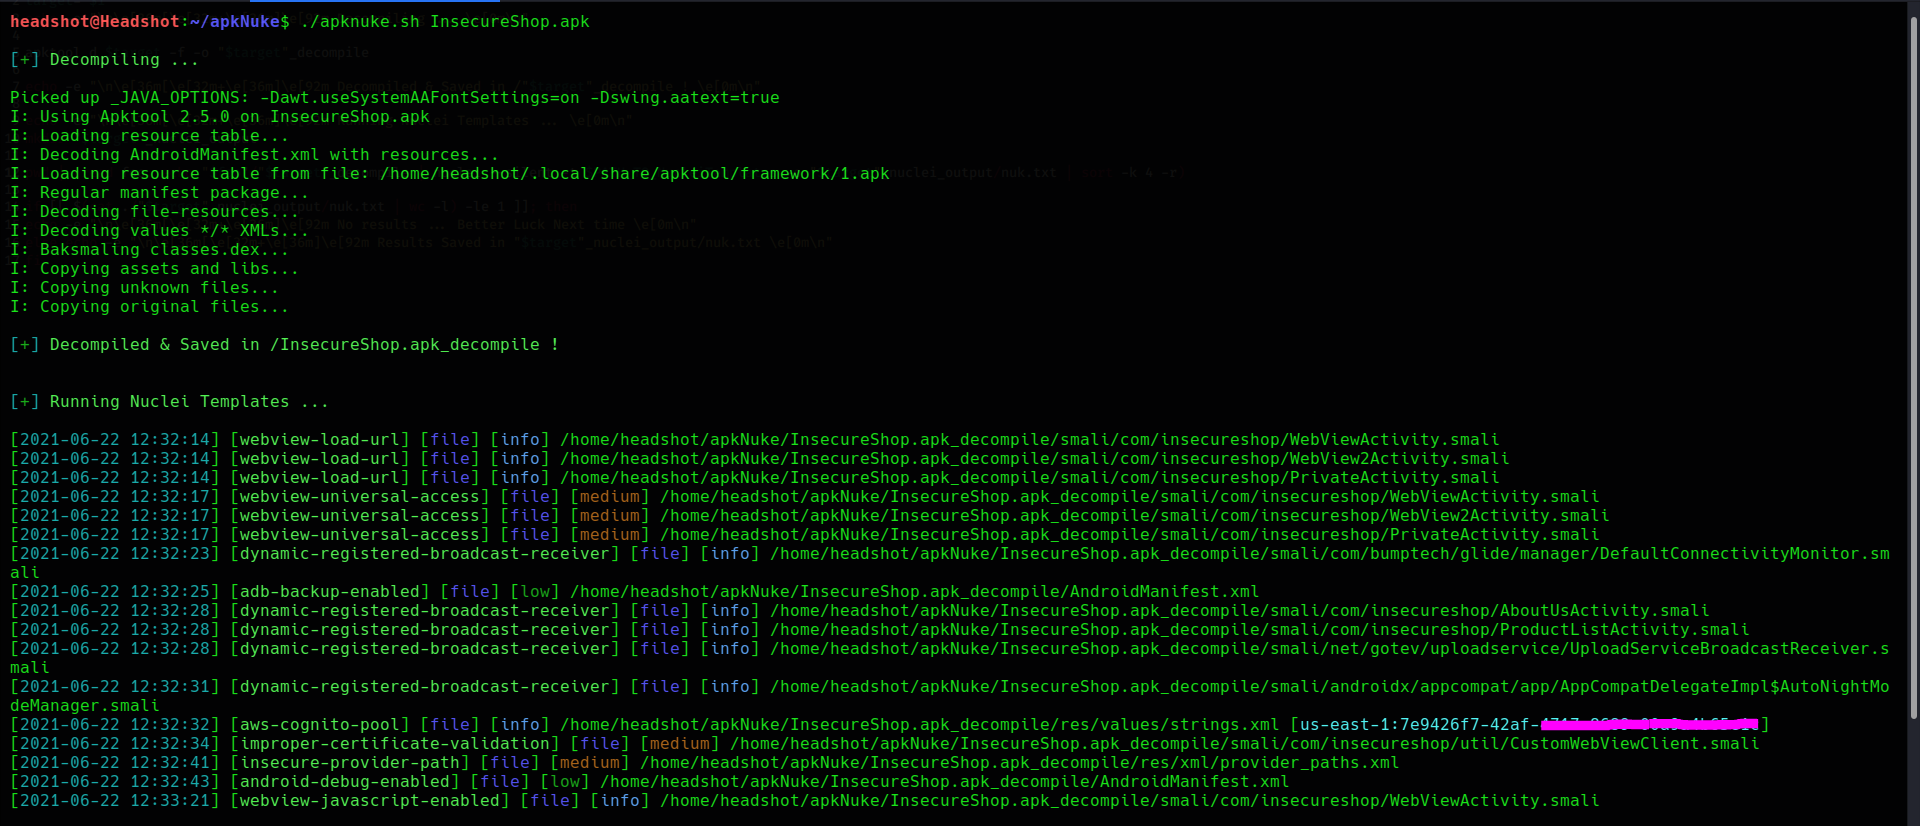Image resolution: width=1920 pixels, height=826 pixels.
Task: Click webview-load-url result for WebView2Activity.smali
Action: tap(760, 459)
